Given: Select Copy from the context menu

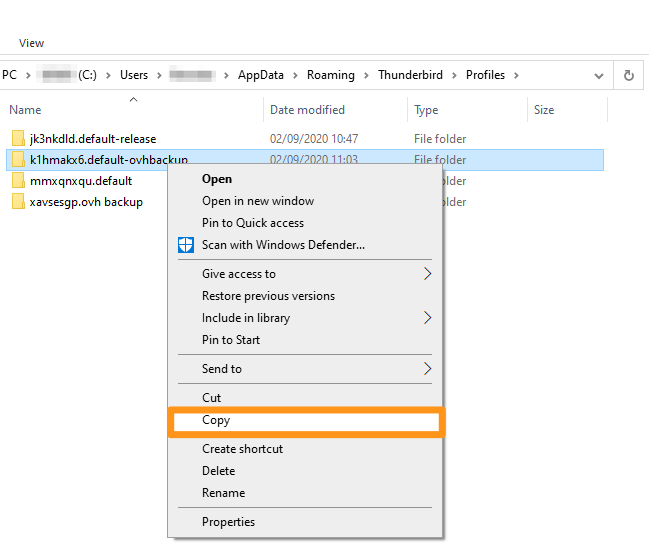Looking at the screenshot, I should (x=216, y=421).
